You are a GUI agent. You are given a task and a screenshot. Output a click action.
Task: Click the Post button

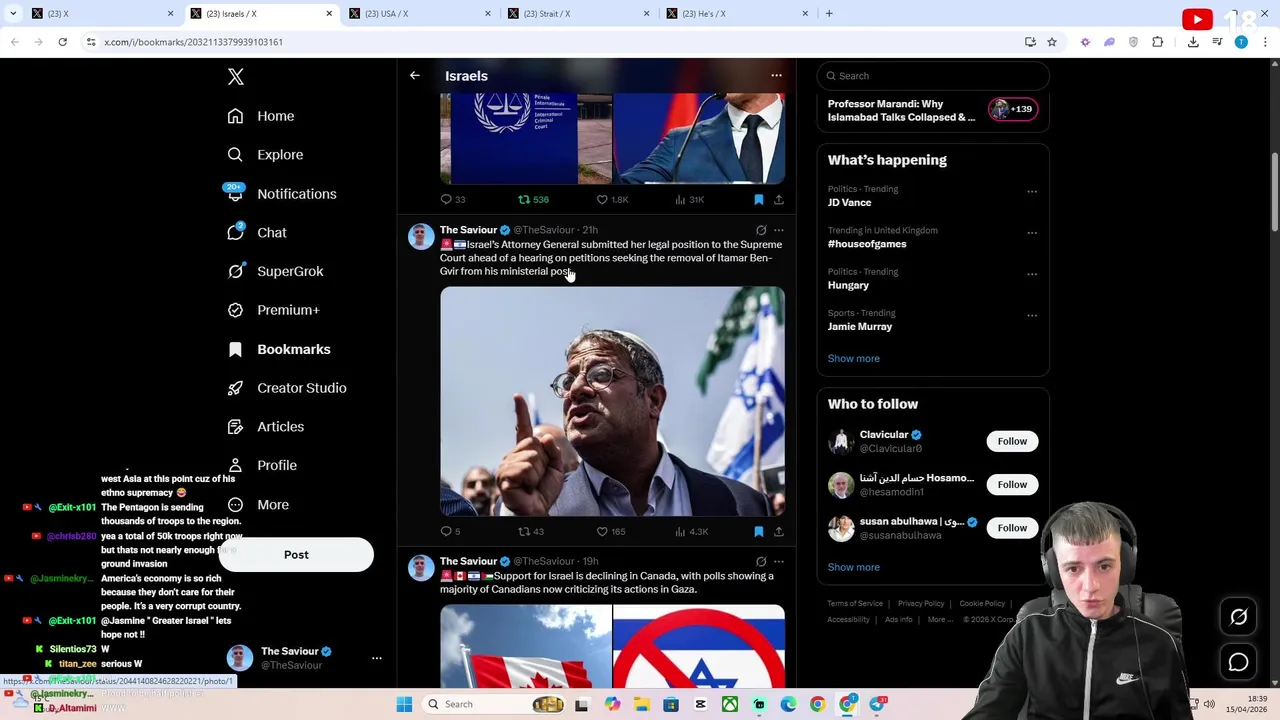point(296,555)
